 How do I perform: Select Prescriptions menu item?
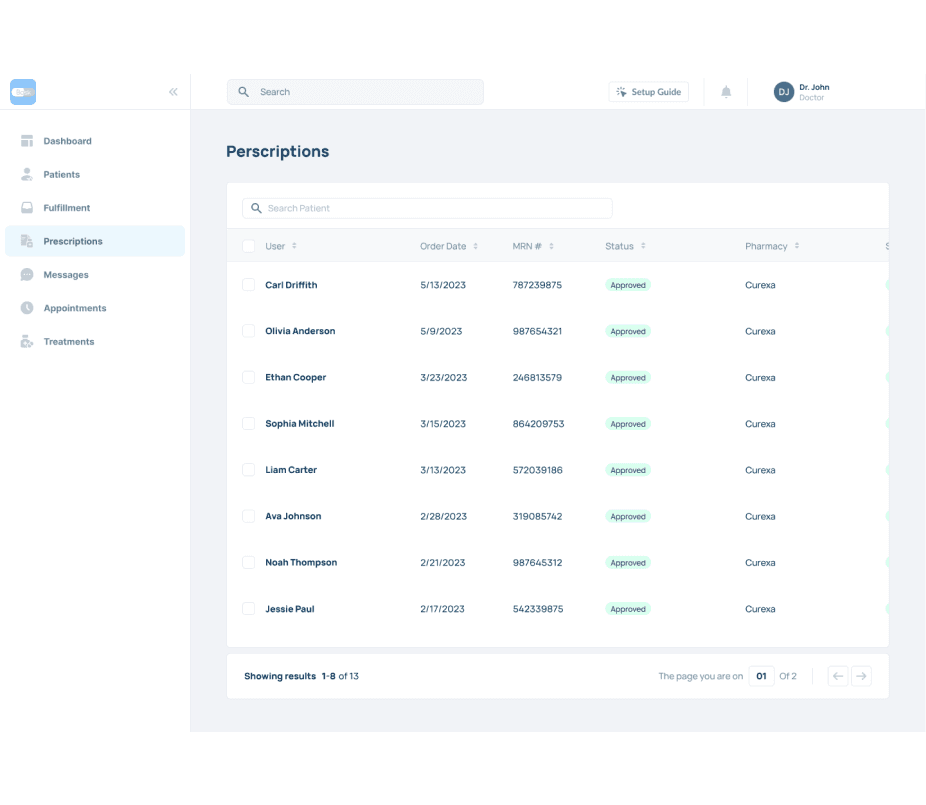pyautogui.click(x=73, y=241)
